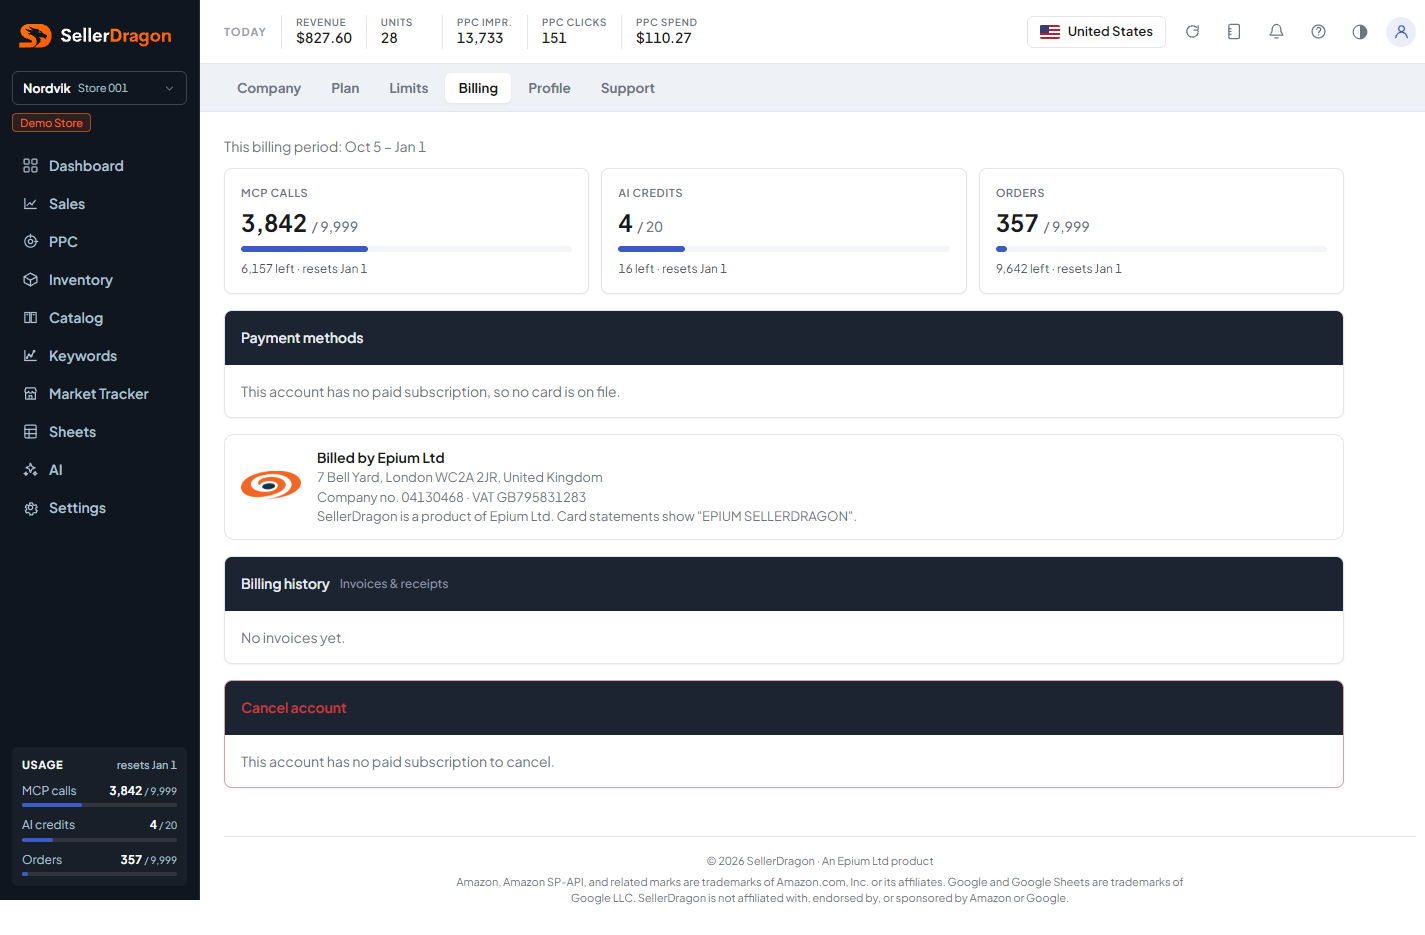
Task: Open Keywords in the sidebar
Action: click(99, 356)
